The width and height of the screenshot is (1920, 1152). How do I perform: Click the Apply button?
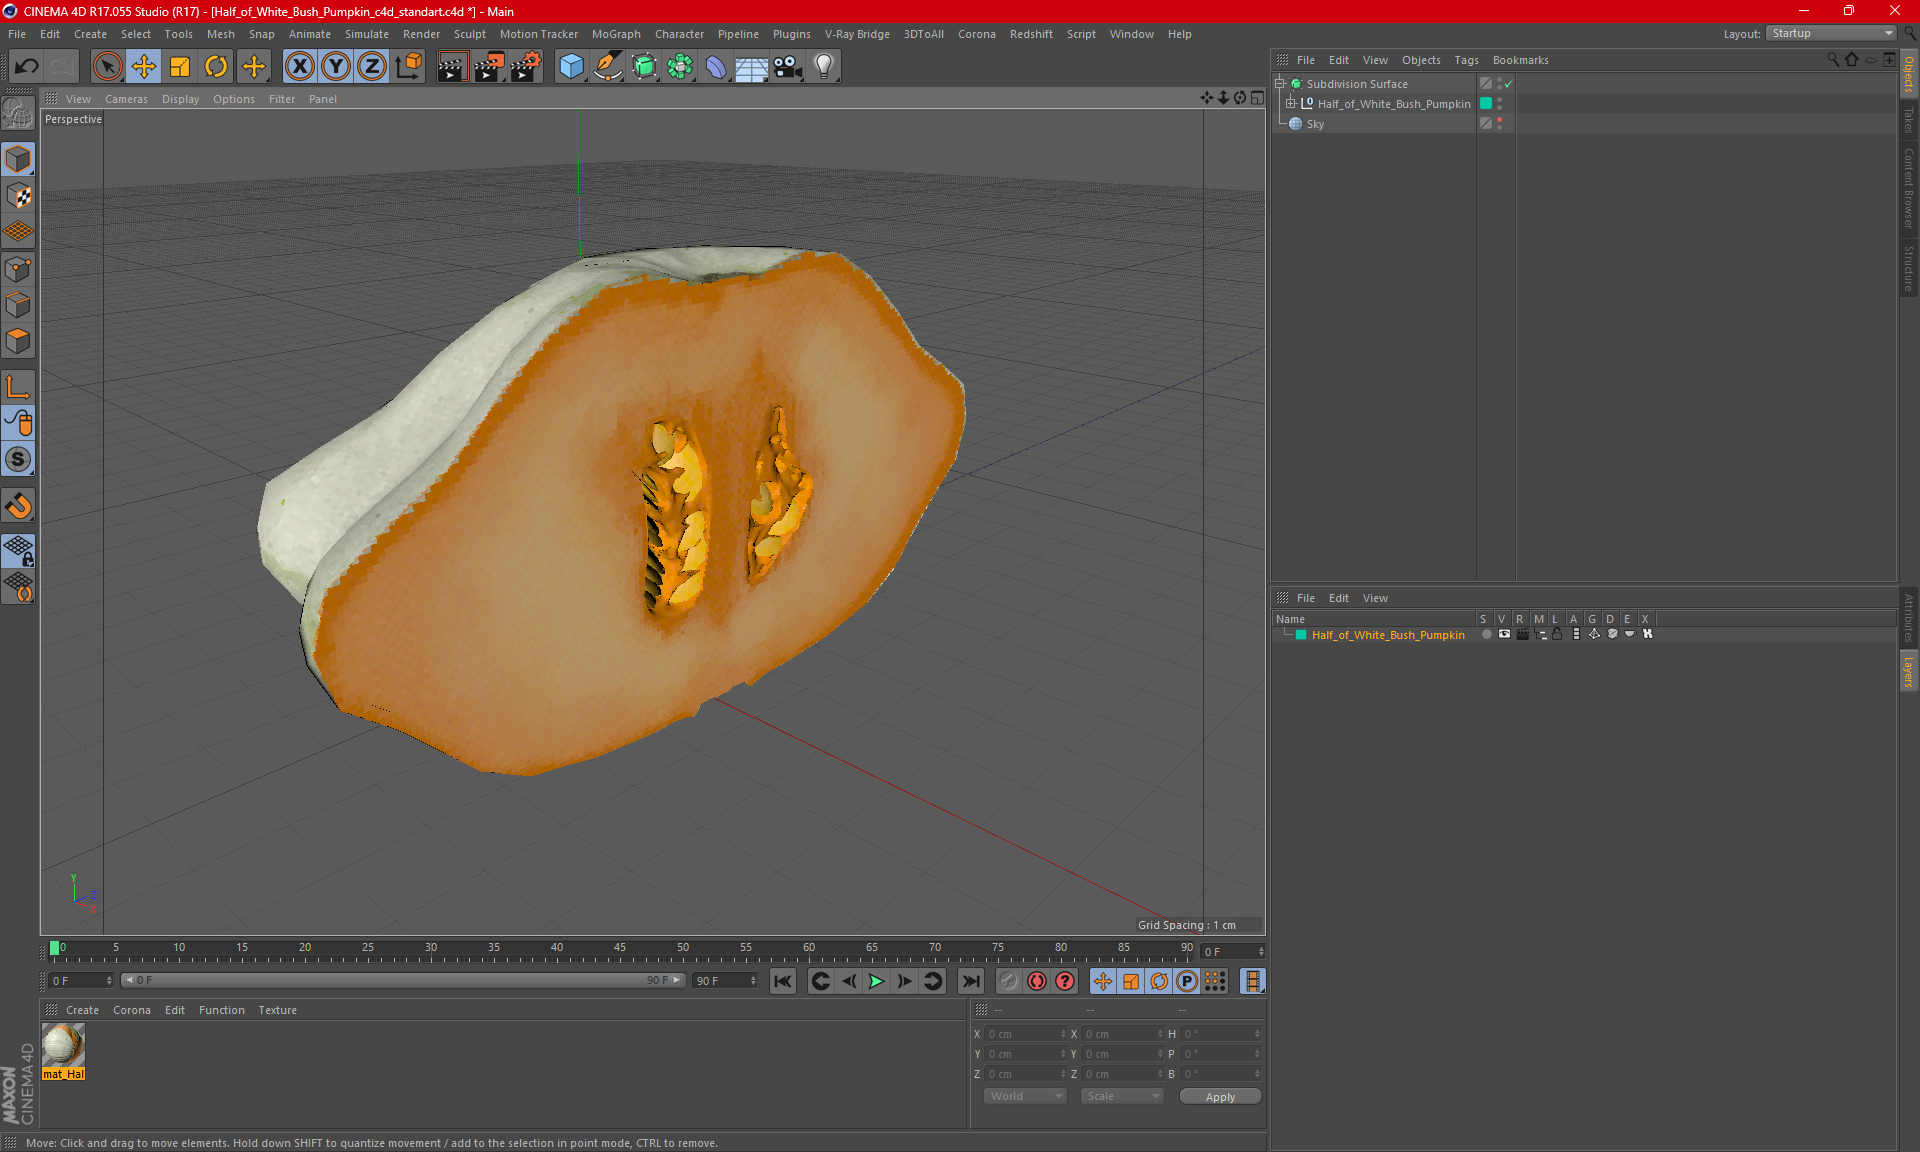1220,1097
